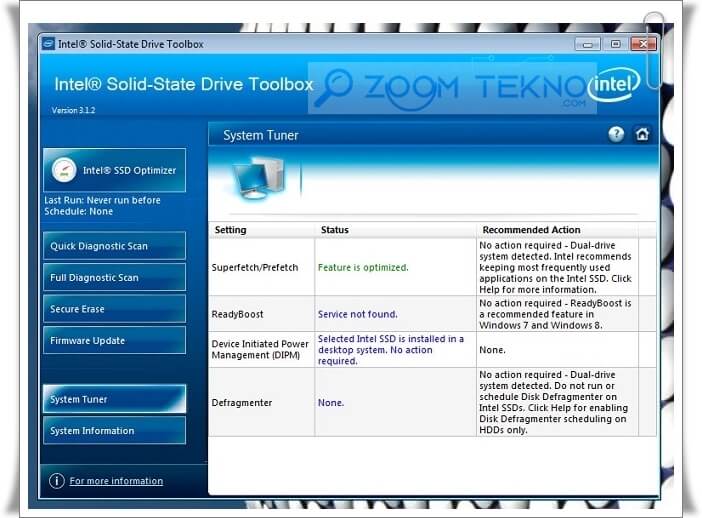Click Defragmenter recommended action text
702x518 pixels.
pyautogui.click(x=553, y=402)
